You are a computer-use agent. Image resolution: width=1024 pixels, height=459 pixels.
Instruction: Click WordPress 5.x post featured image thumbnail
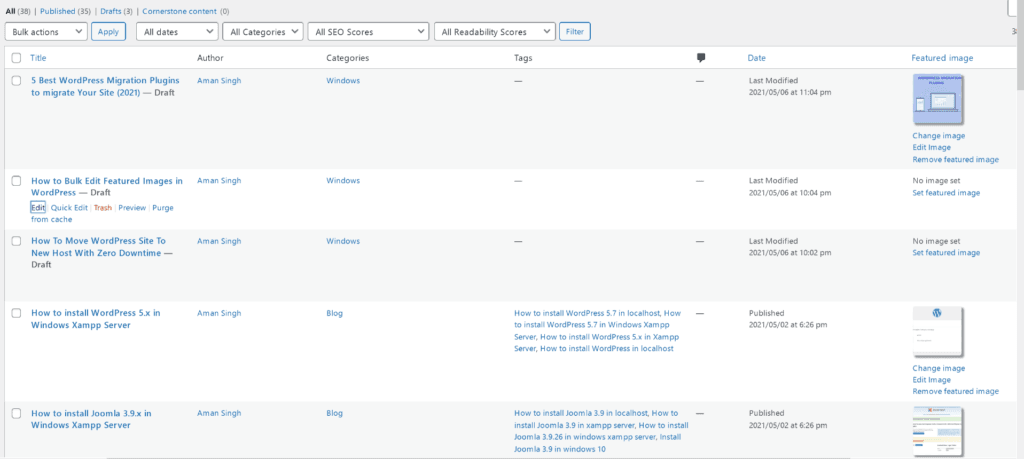(x=938, y=332)
